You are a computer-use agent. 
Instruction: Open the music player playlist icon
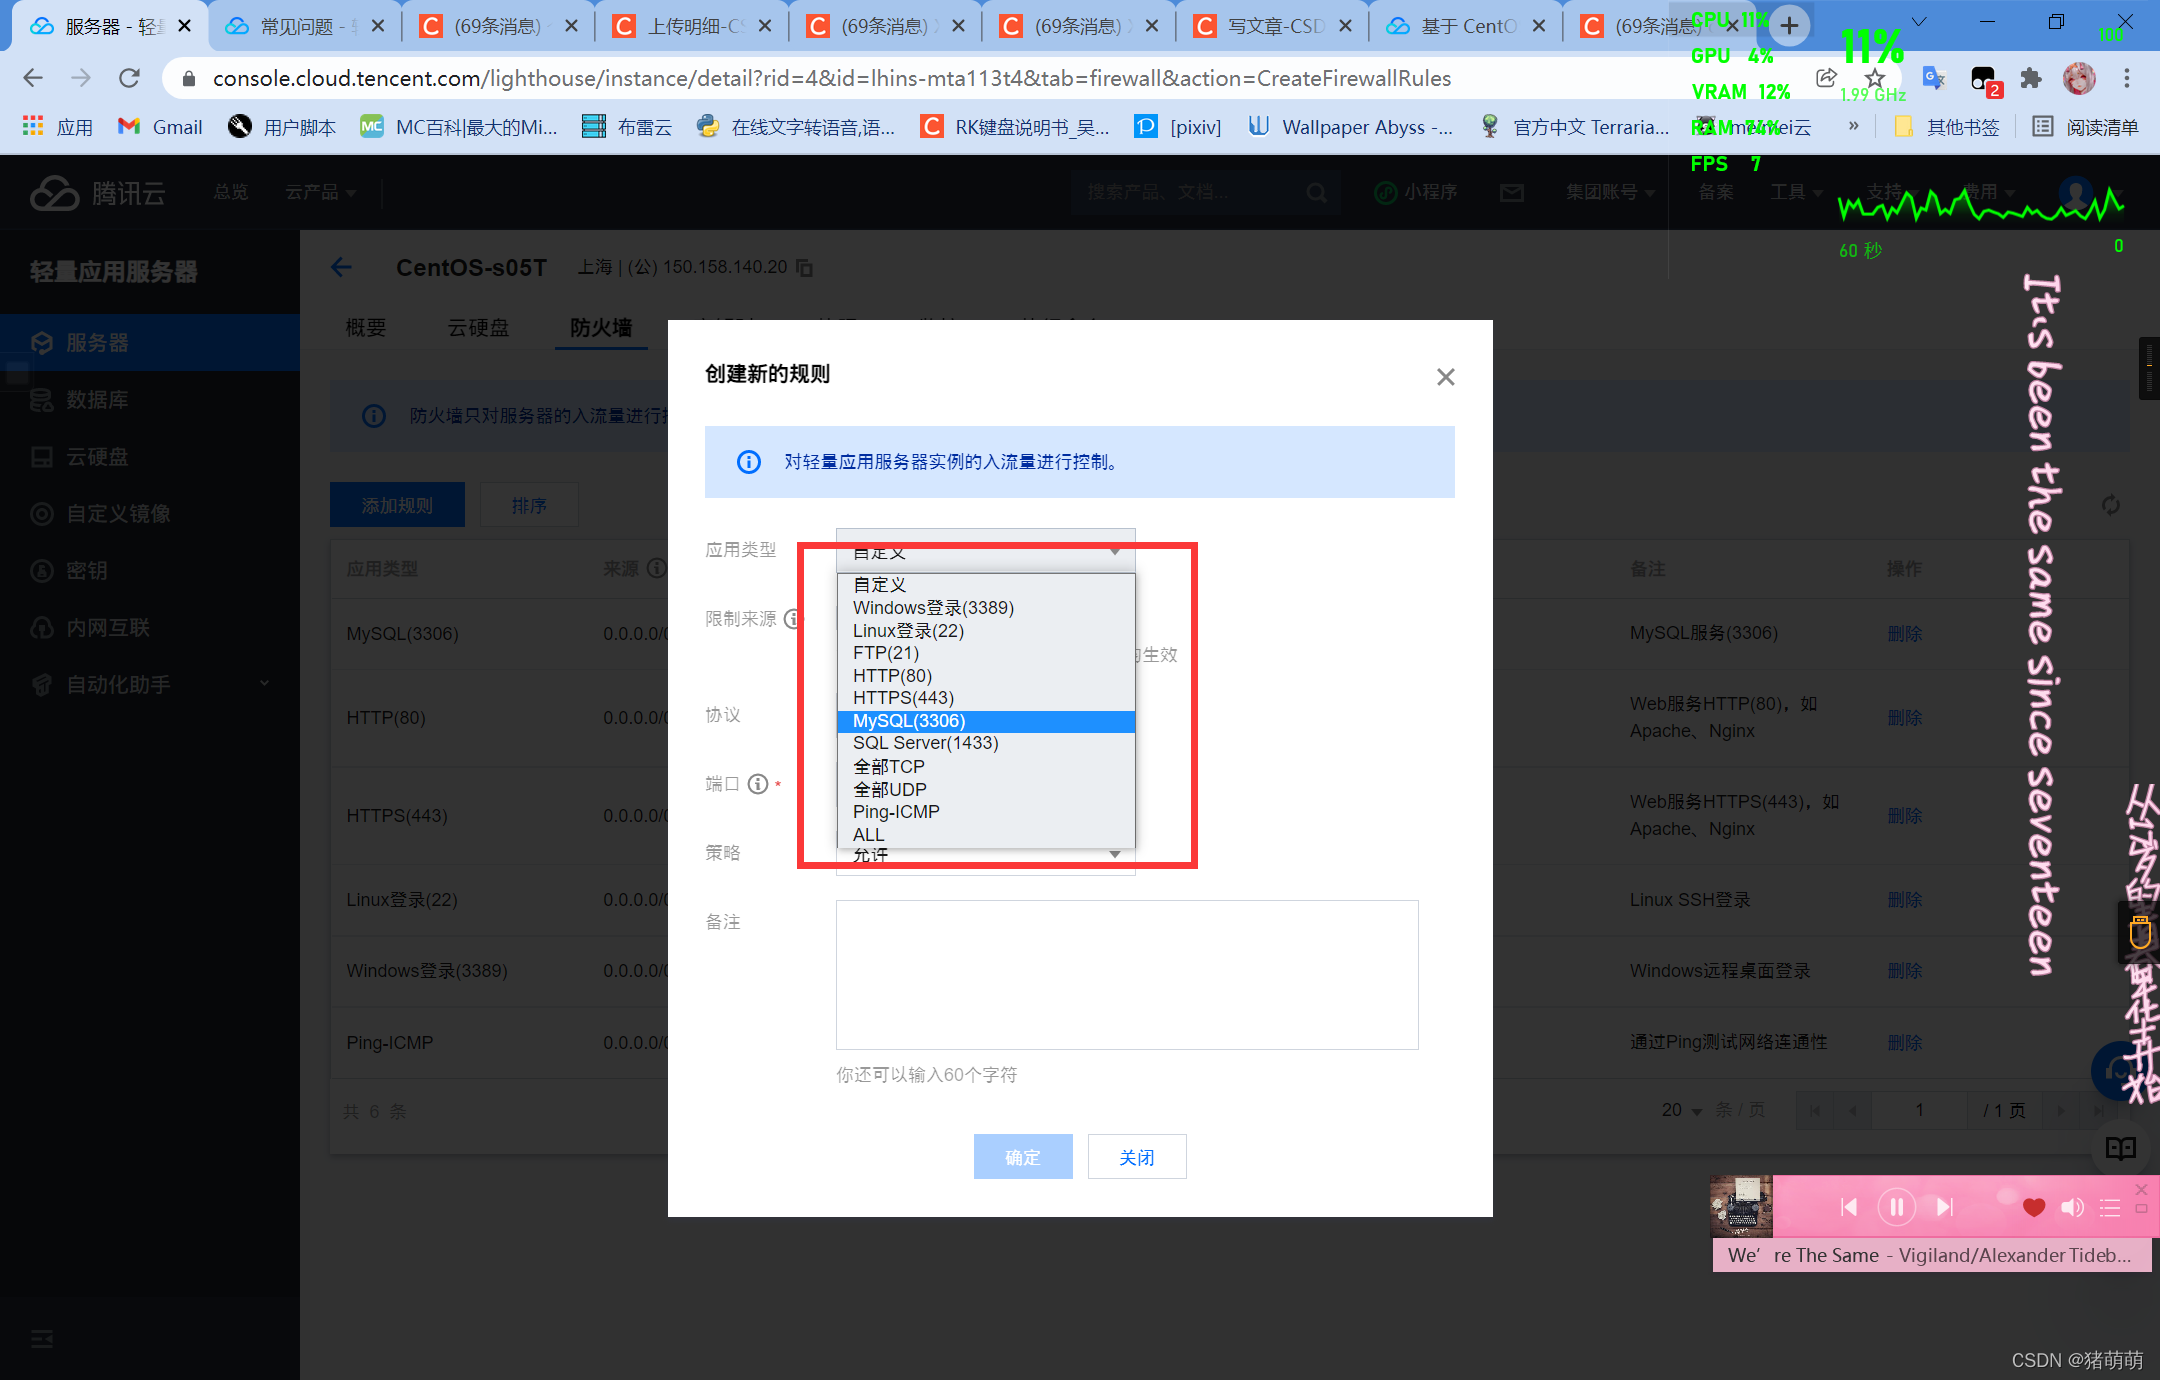pos(2110,1207)
